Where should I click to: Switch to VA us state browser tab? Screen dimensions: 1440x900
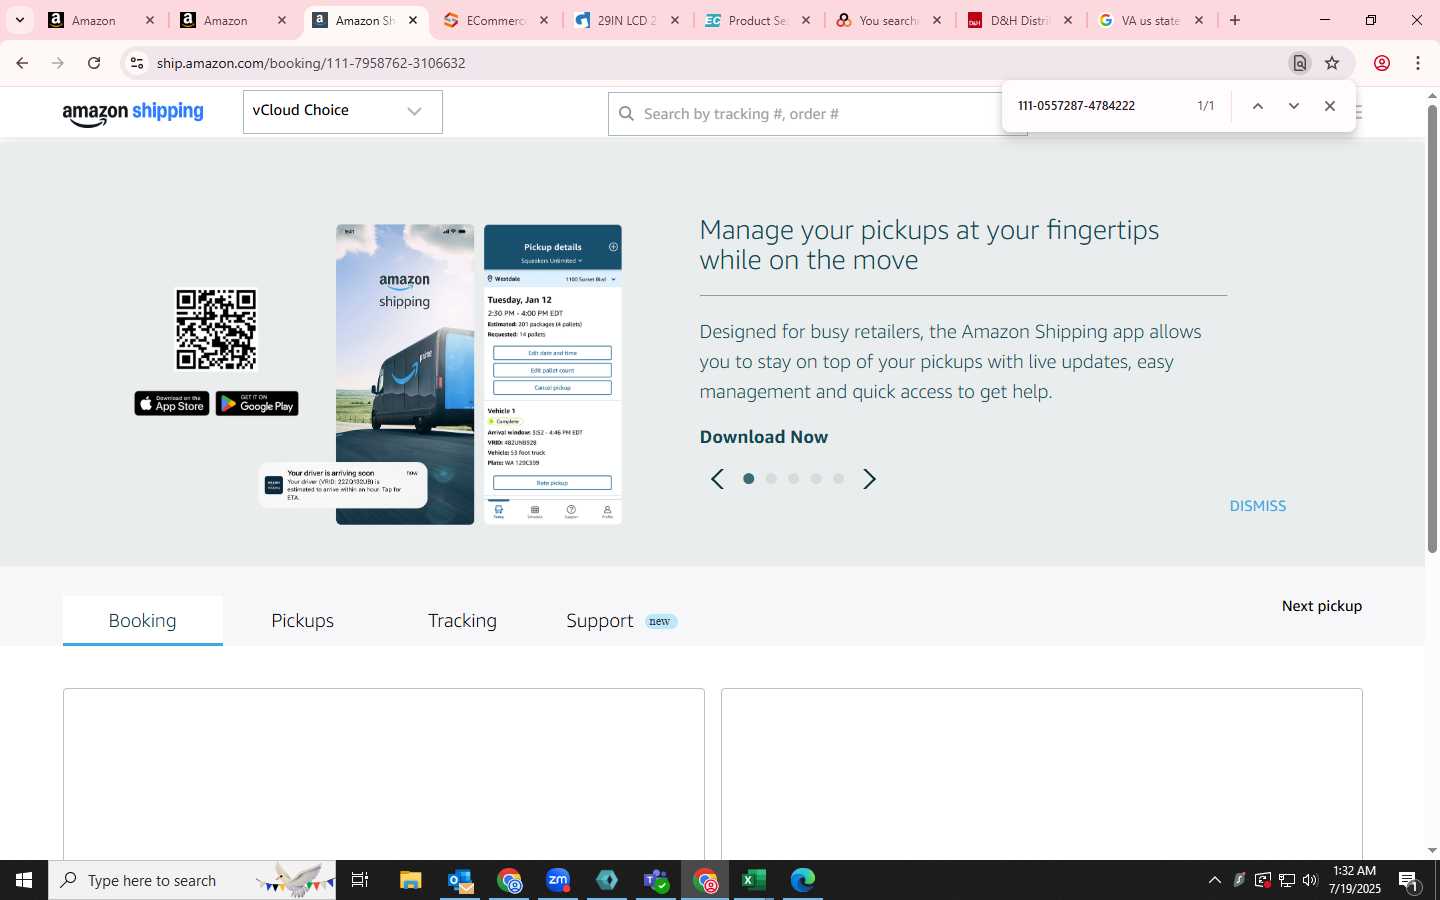tap(1151, 20)
